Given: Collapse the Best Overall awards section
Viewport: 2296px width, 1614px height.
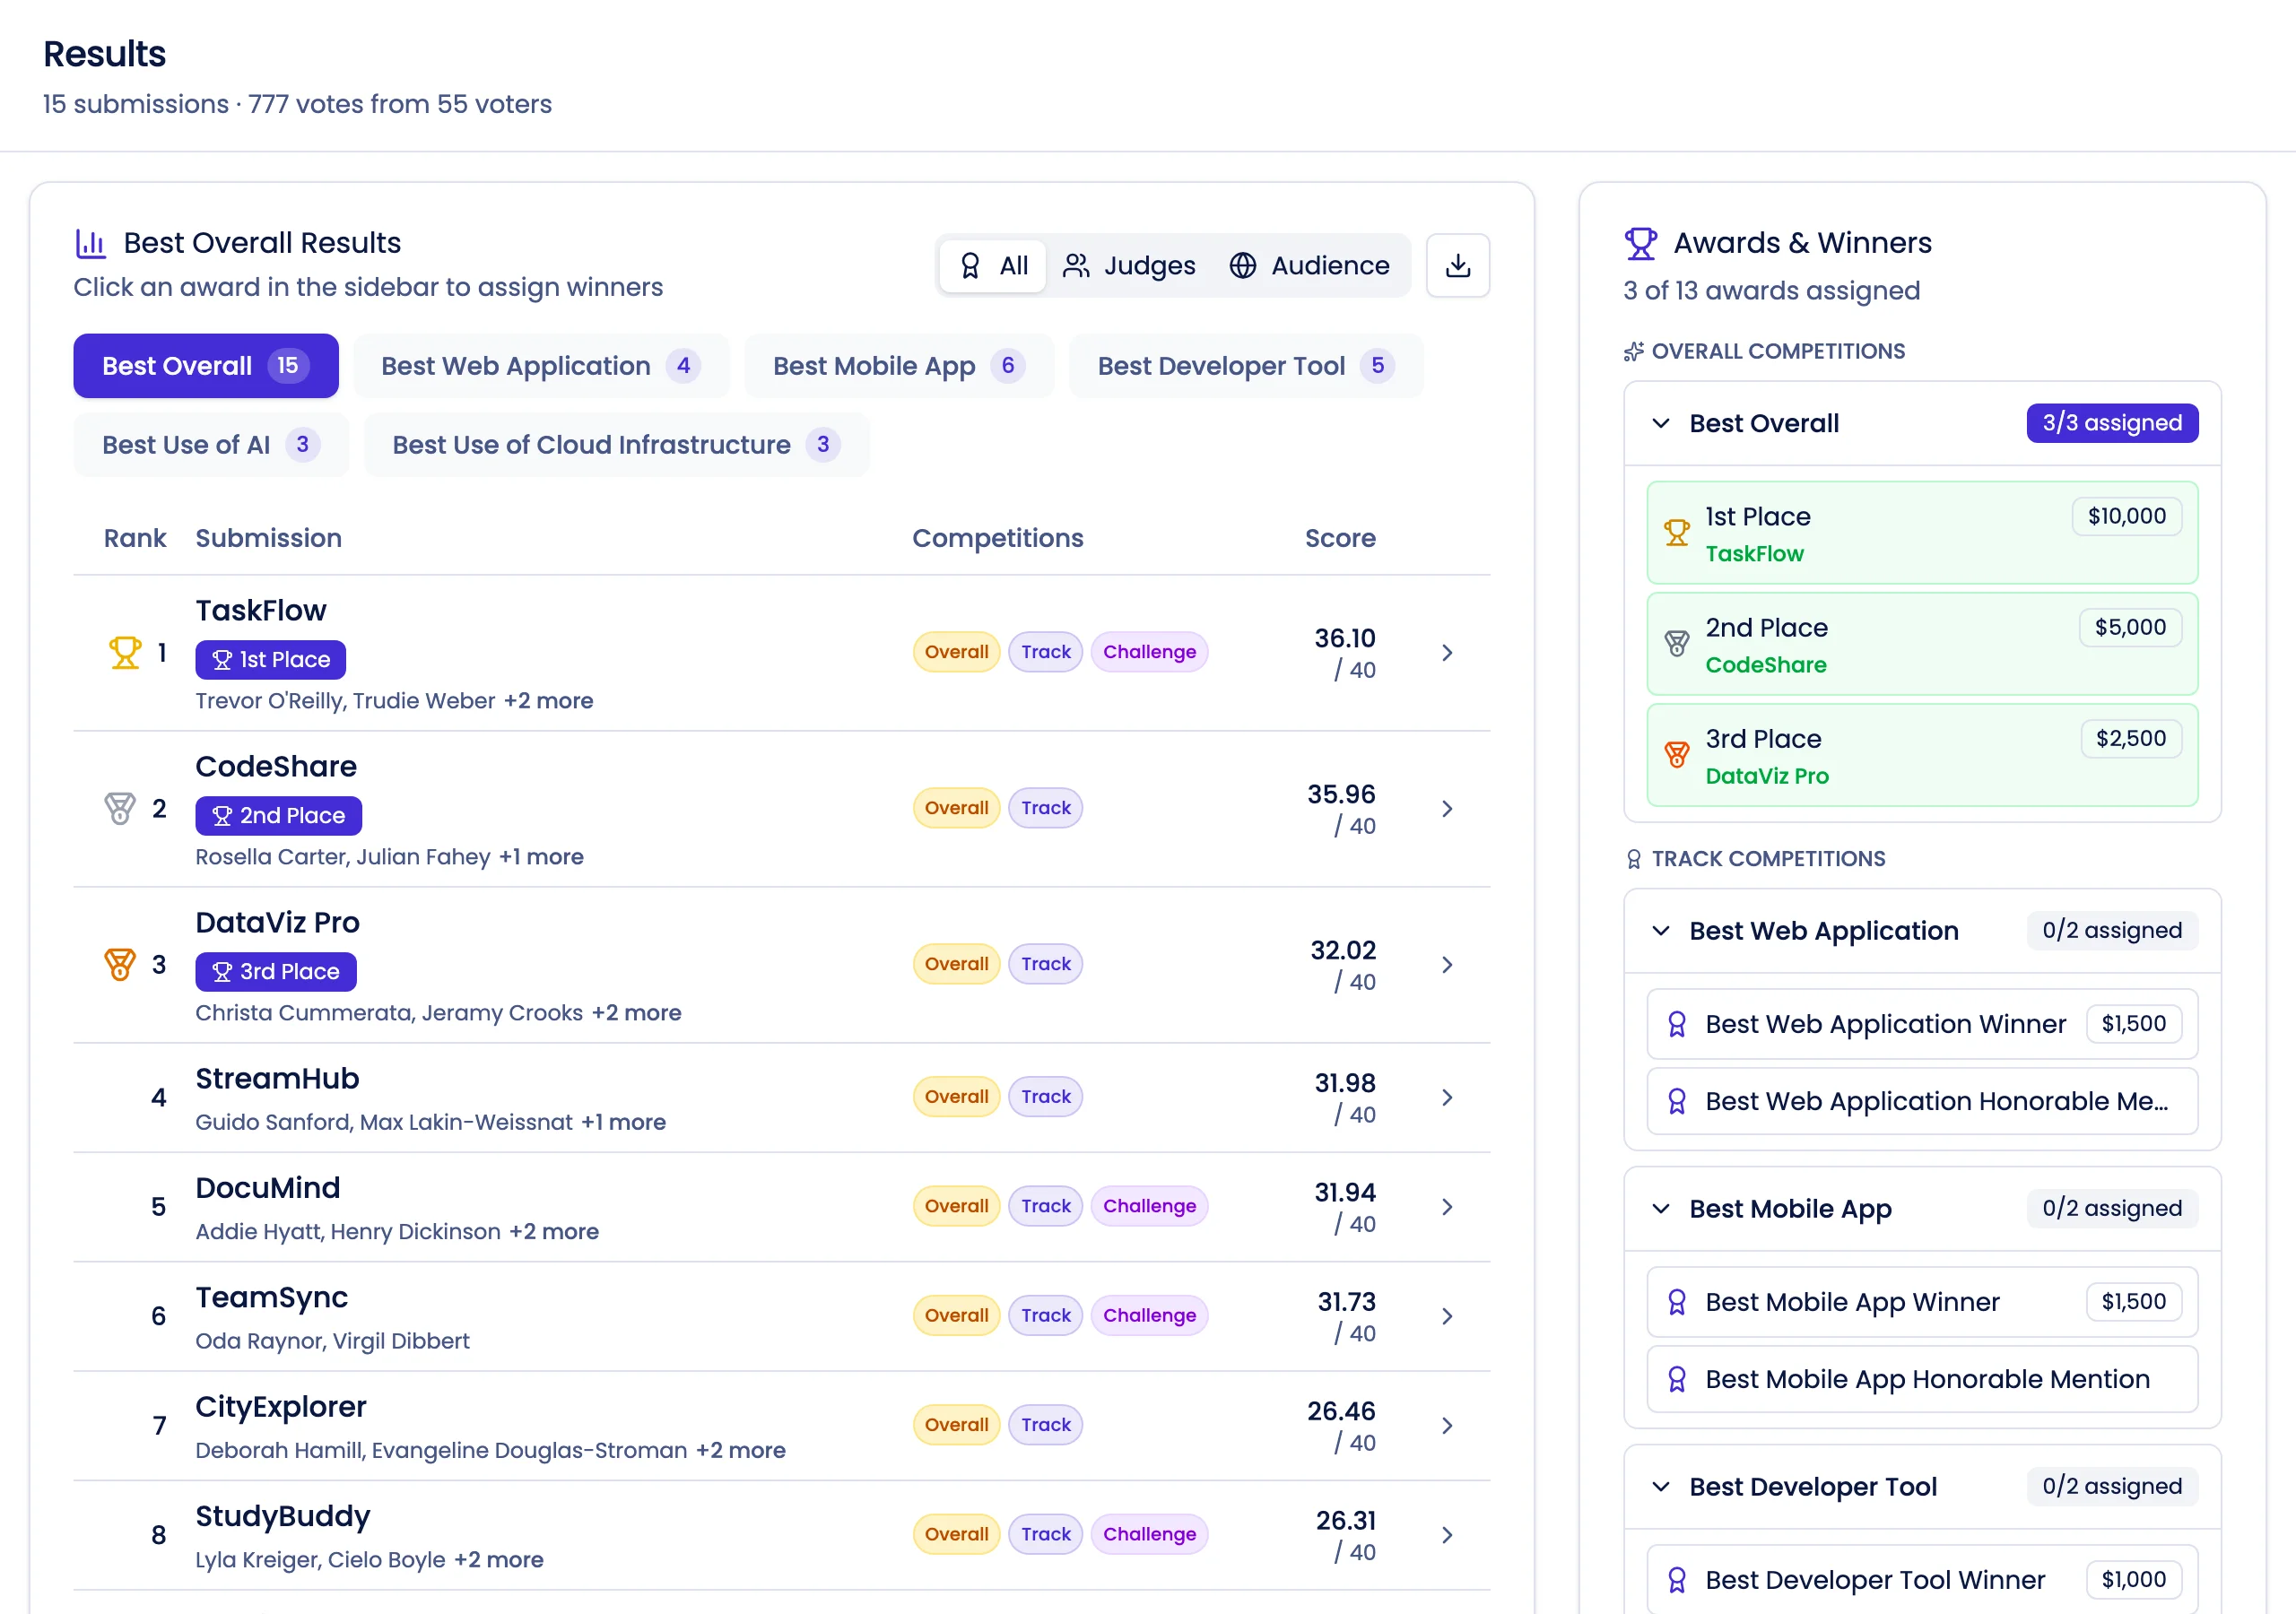Looking at the screenshot, I should pos(1660,423).
